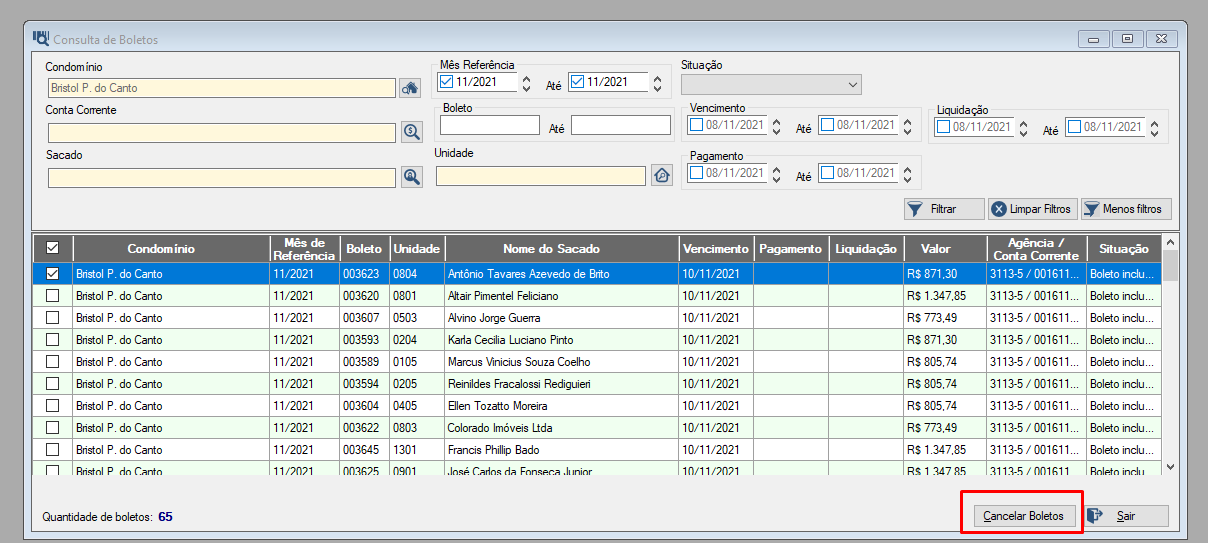Sort by the Situação column header
This screenshot has height=543, width=1208.
1124,248
